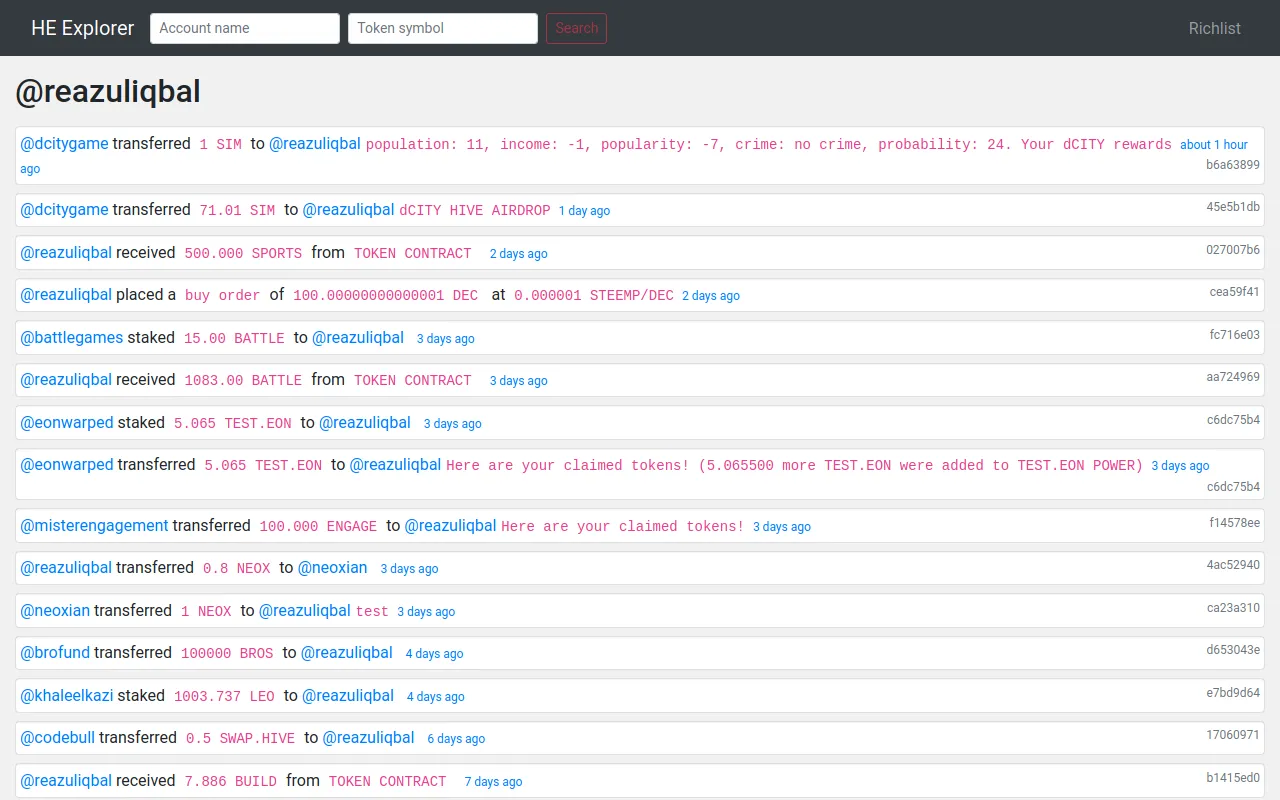
Task: Open @dcitygame in the 71.01 SIM row
Action: click(64, 210)
